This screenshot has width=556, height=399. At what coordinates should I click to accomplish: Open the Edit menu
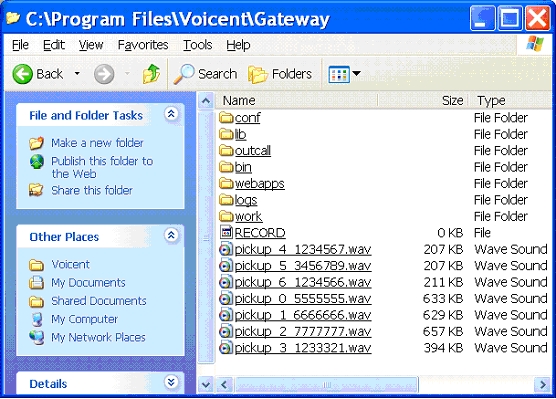(x=54, y=45)
